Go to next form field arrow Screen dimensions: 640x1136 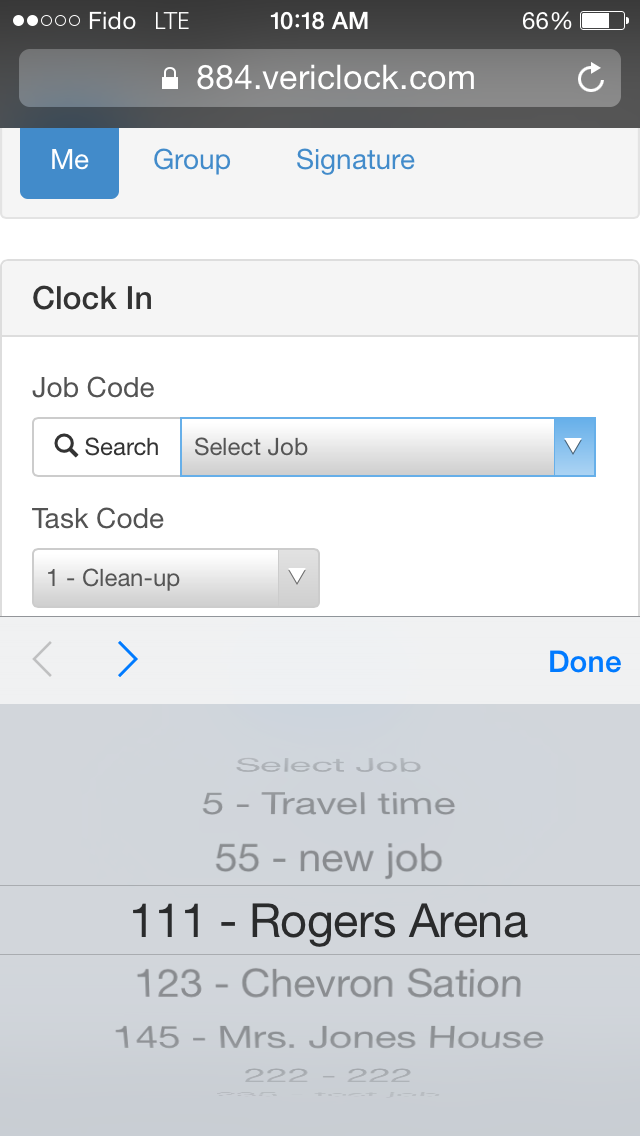[x=127, y=660]
